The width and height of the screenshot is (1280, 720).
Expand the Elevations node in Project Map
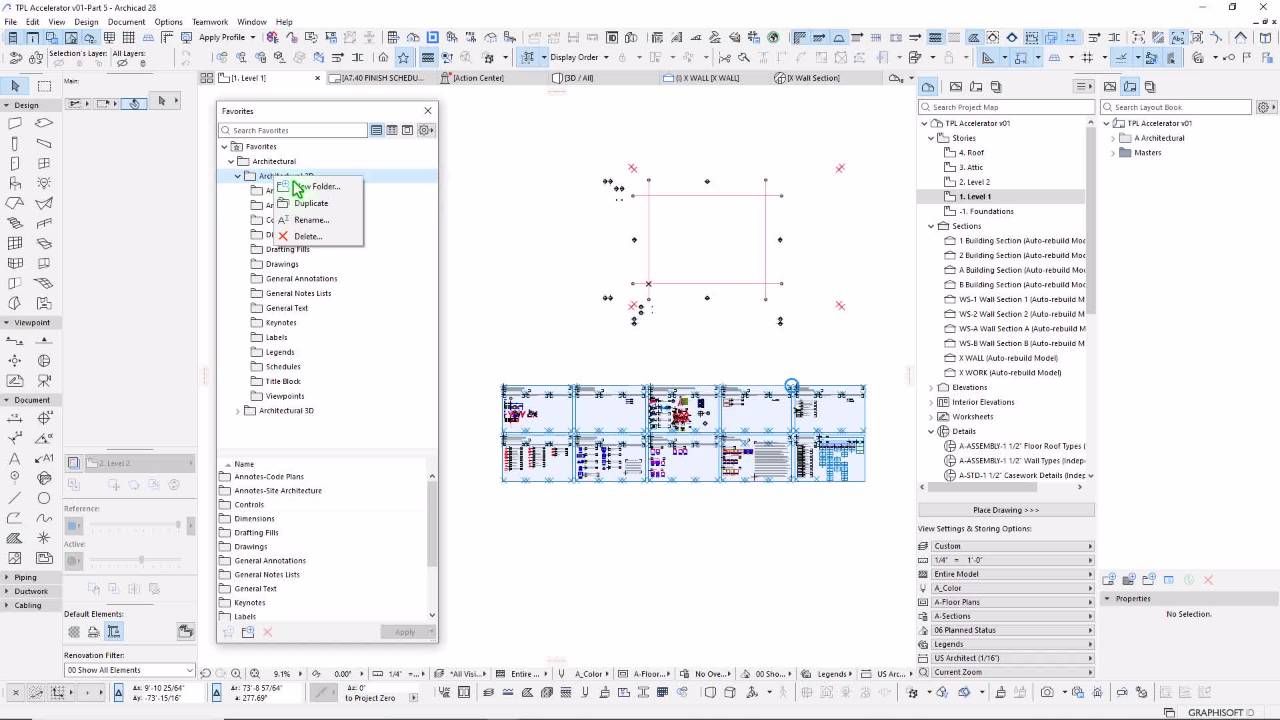(x=932, y=387)
